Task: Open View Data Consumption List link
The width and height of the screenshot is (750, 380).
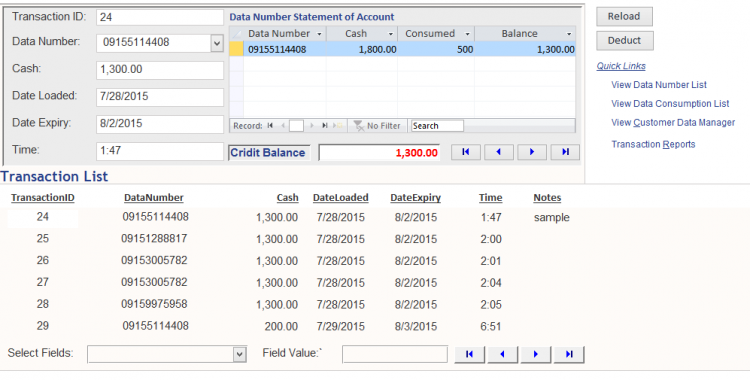Action: coord(670,103)
